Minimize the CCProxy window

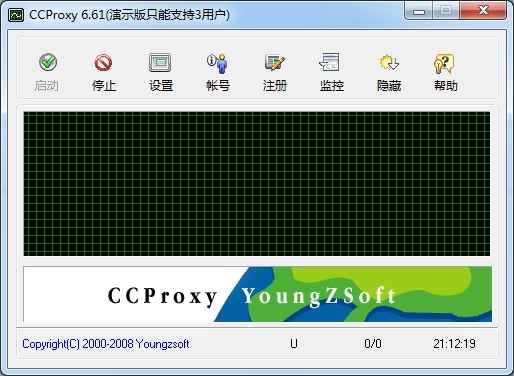419,11
